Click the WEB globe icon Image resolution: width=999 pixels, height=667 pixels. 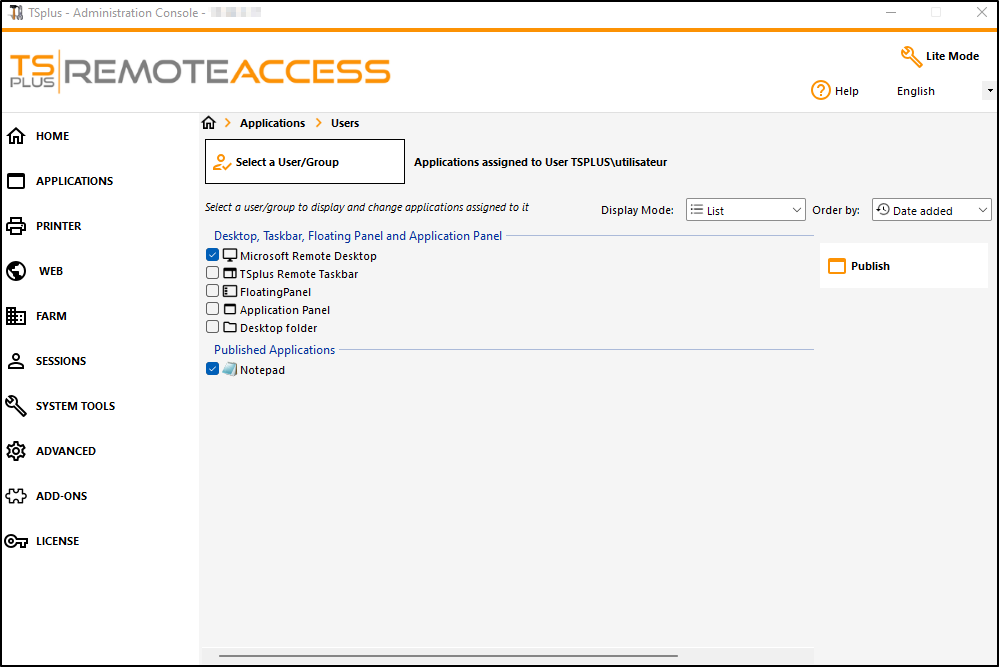[16, 271]
